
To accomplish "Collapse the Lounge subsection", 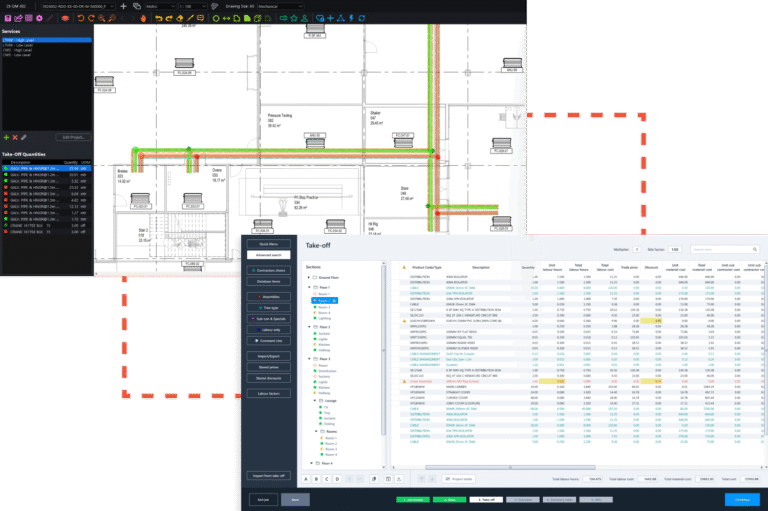I will coord(315,401).
